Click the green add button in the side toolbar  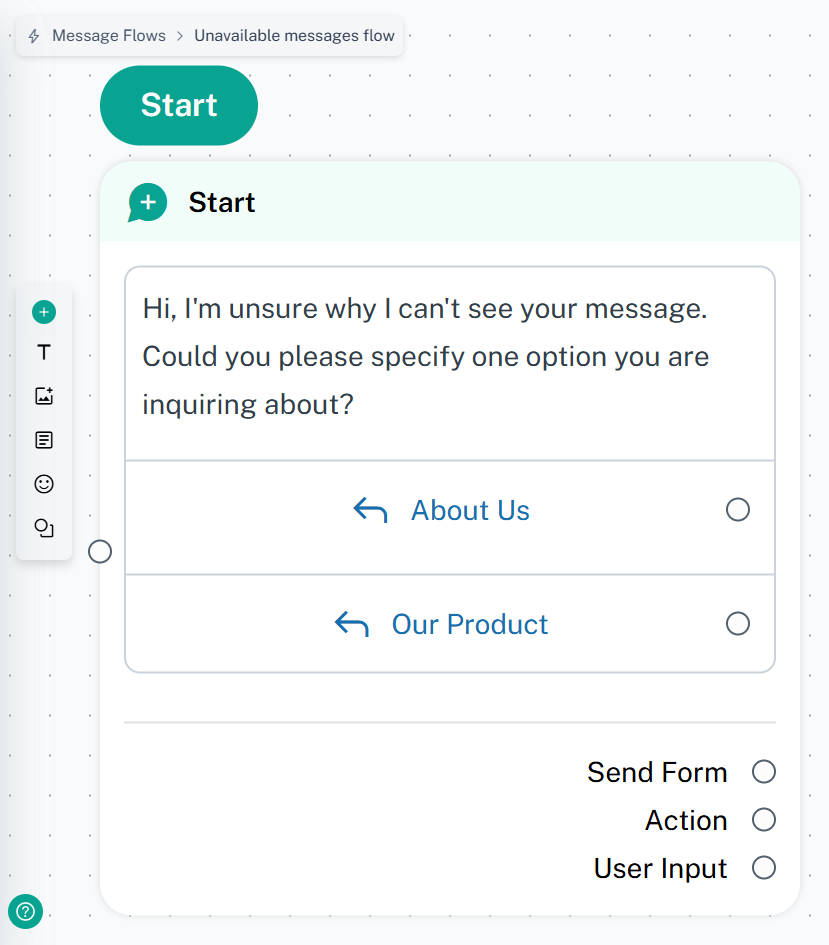point(44,313)
